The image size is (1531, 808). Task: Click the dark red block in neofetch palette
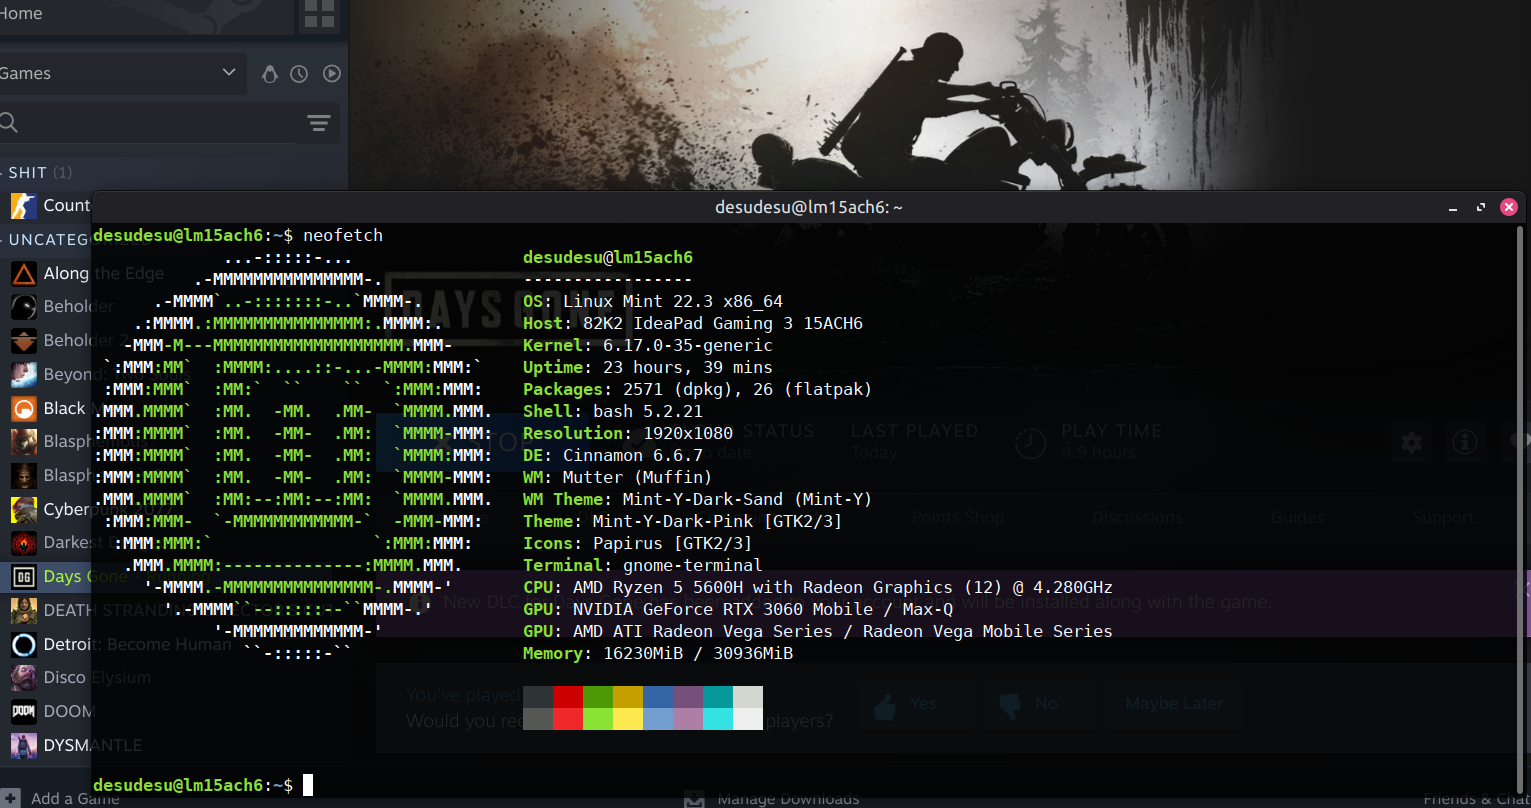pyautogui.click(x=568, y=697)
